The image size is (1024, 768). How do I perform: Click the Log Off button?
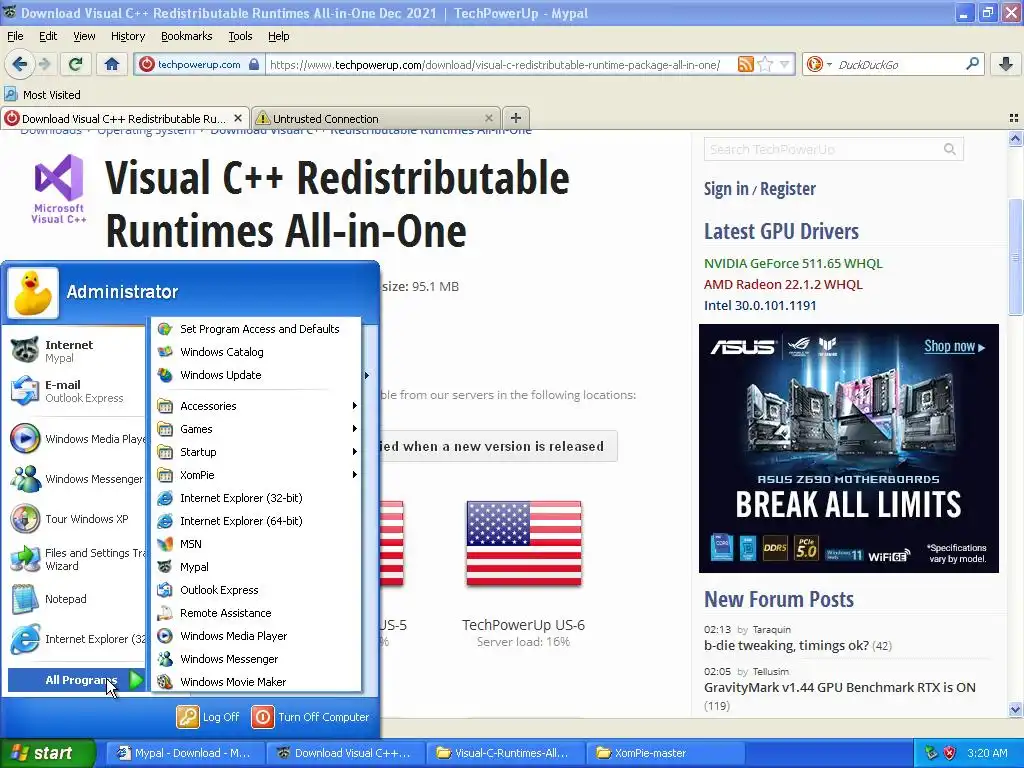coord(208,717)
